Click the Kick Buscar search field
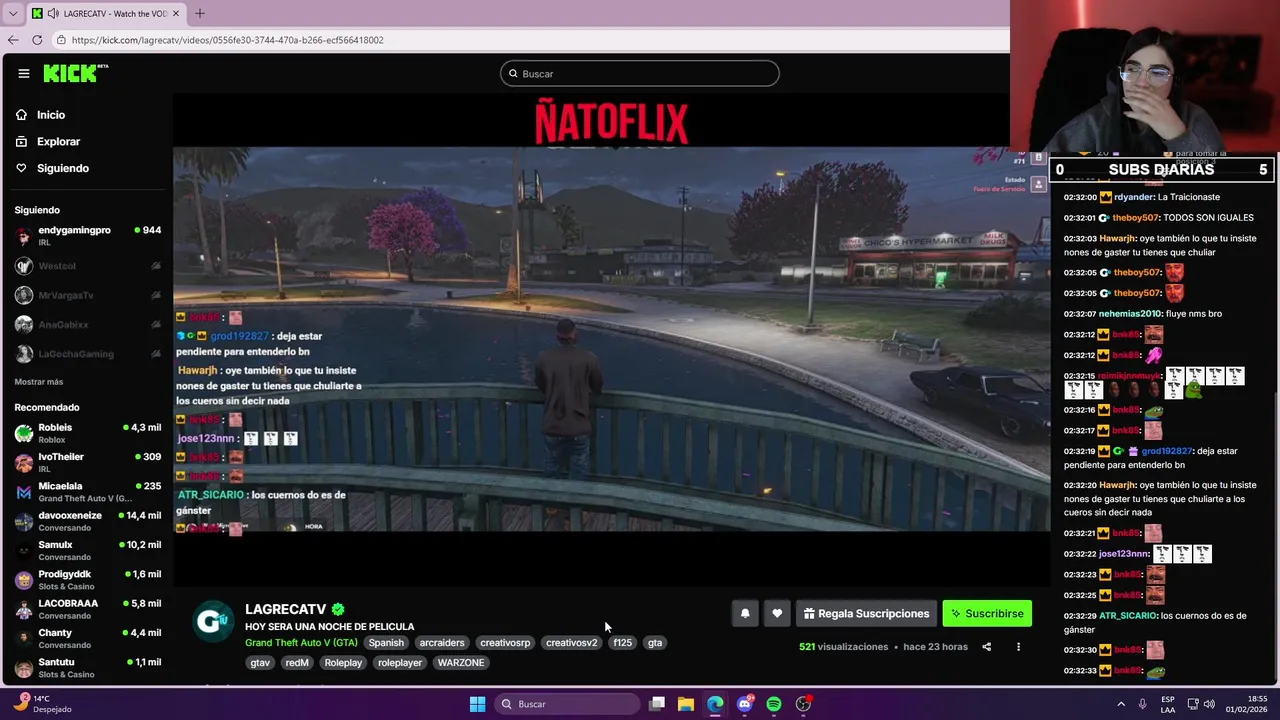 coord(640,74)
